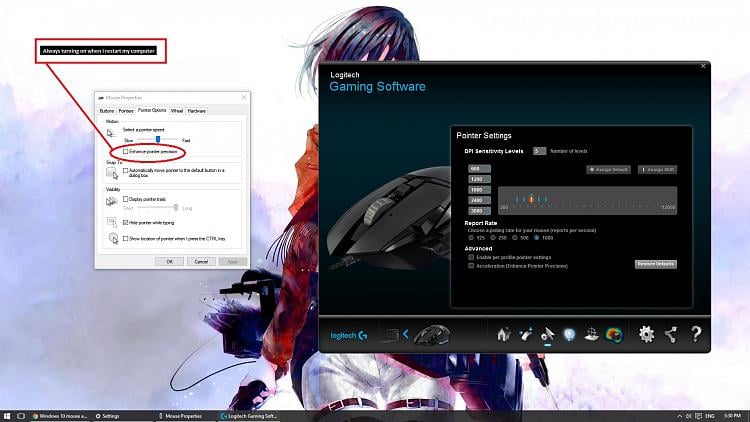
Task: Close the Mouse Properties dialog
Action: tap(244, 97)
